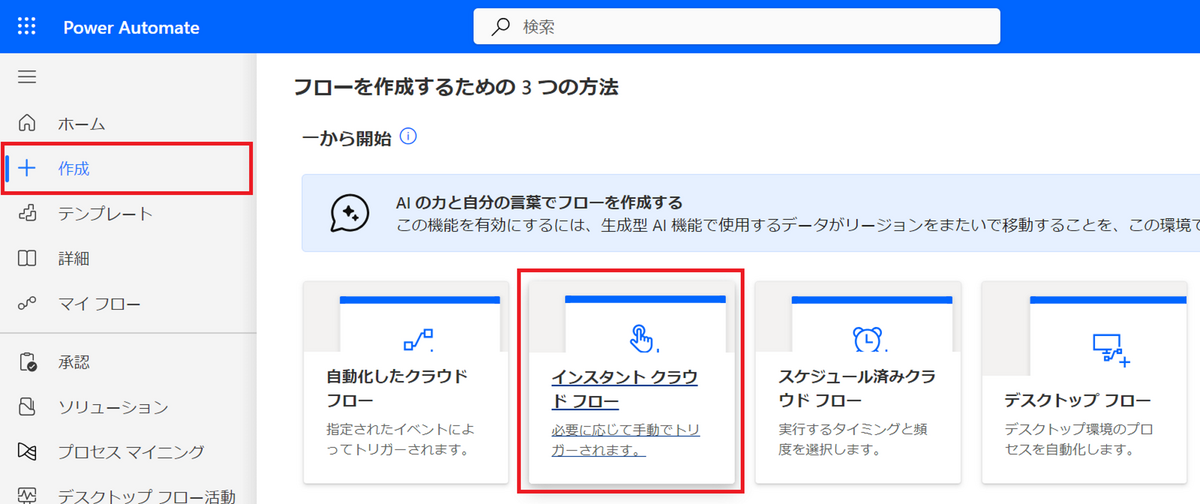The width and height of the screenshot is (1200, 504).
Task: Click the AI のカと自分の言葉でフローを作成する banner heading
Action: (540, 202)
